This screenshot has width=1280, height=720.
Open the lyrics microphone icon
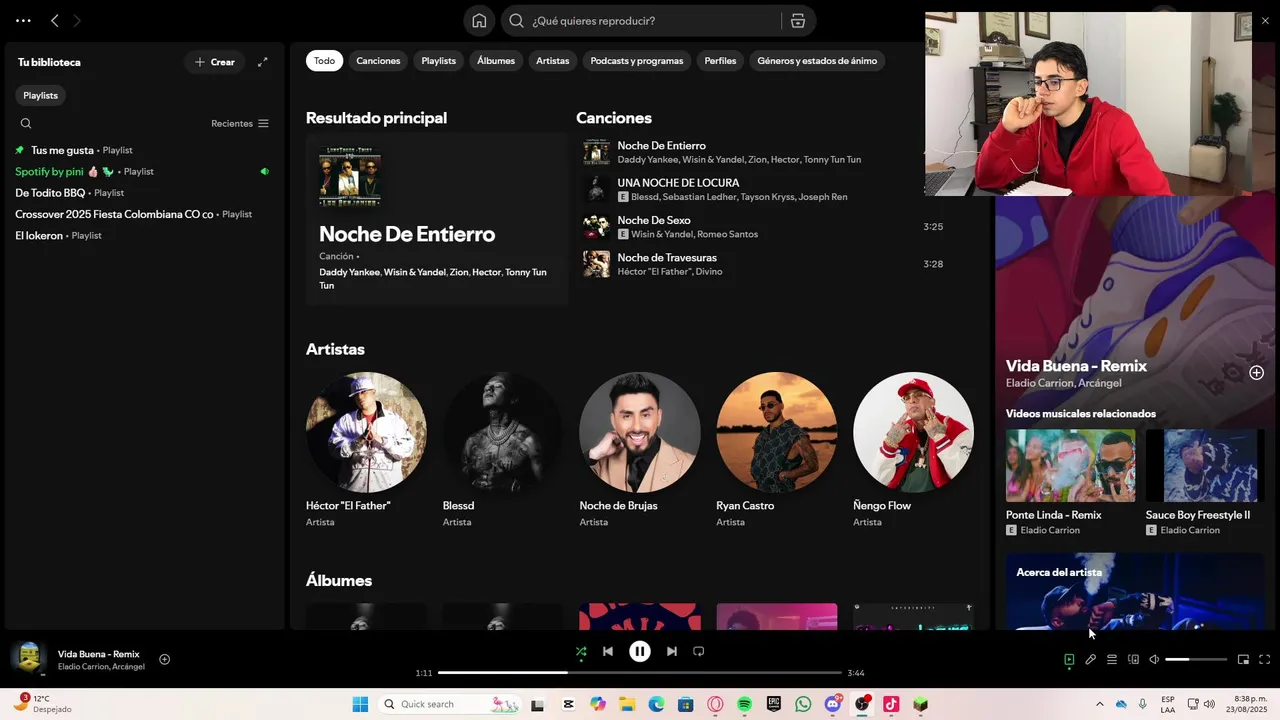[1090, 660]
